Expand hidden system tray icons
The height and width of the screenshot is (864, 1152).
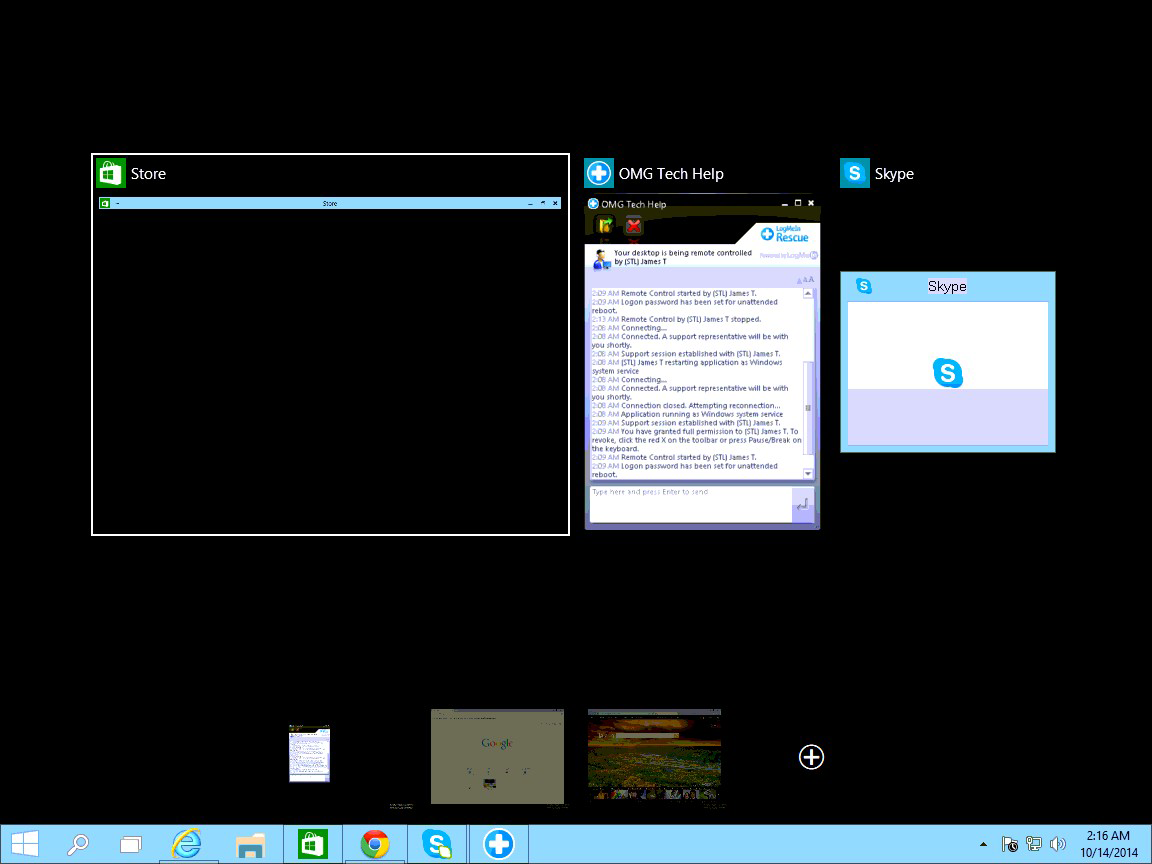[983, 844]
